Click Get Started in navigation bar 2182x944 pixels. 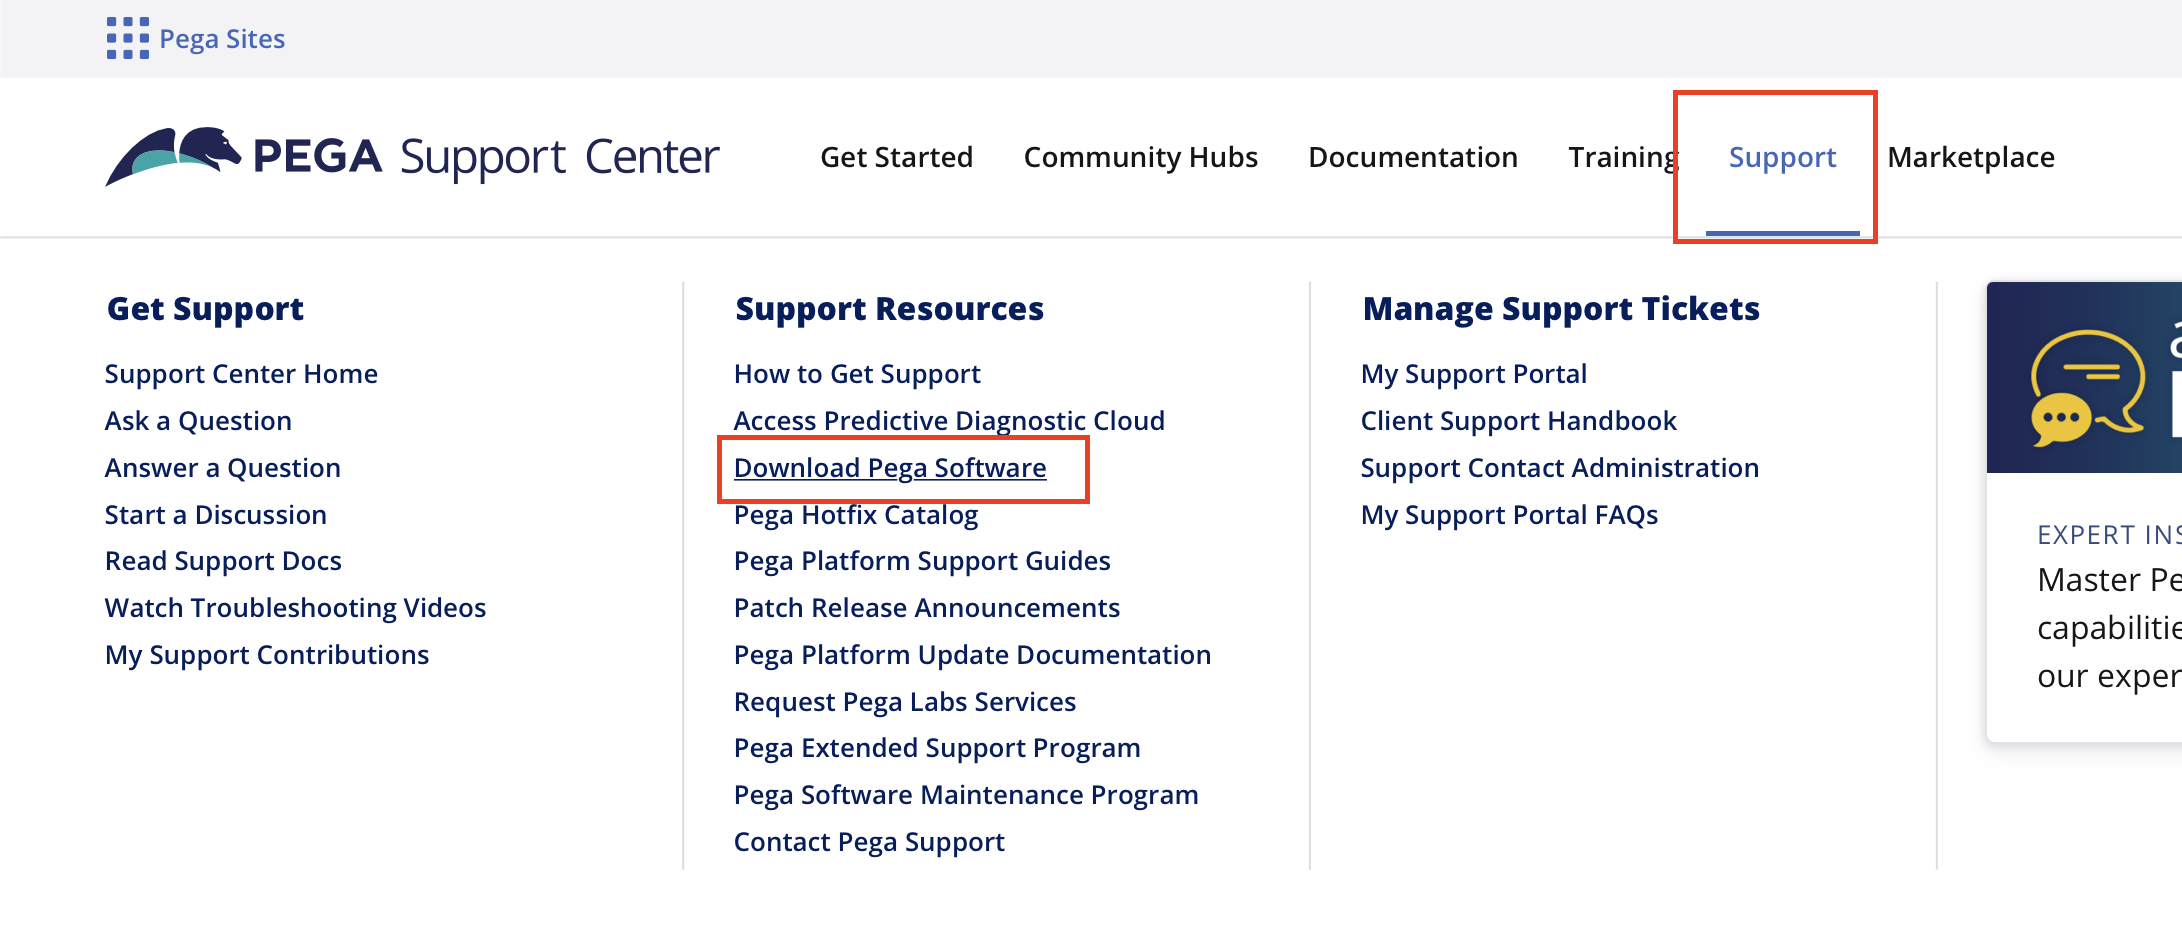coord(897,157)
